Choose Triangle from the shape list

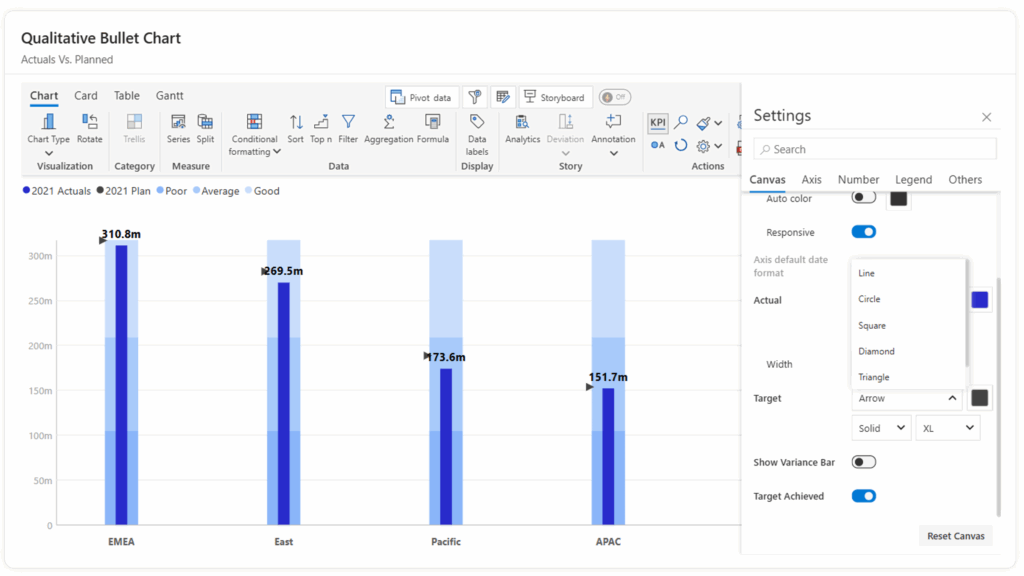(x=908, y=377)
